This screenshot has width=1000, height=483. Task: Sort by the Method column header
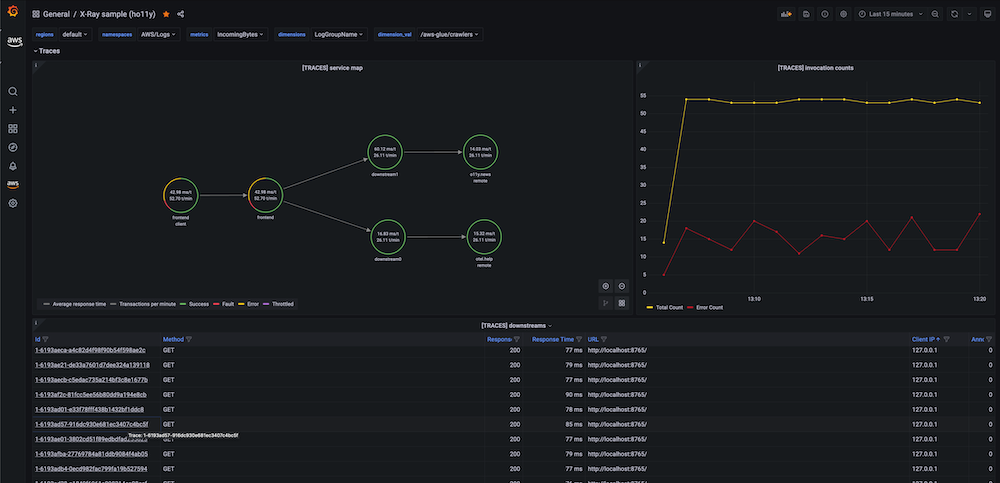pos(173,339)
